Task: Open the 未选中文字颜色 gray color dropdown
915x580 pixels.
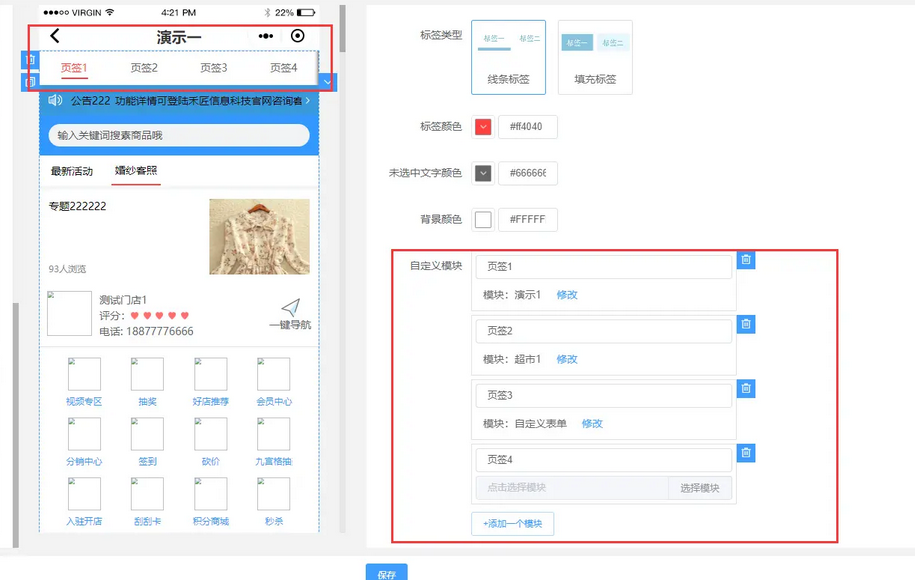Action: 483,173
